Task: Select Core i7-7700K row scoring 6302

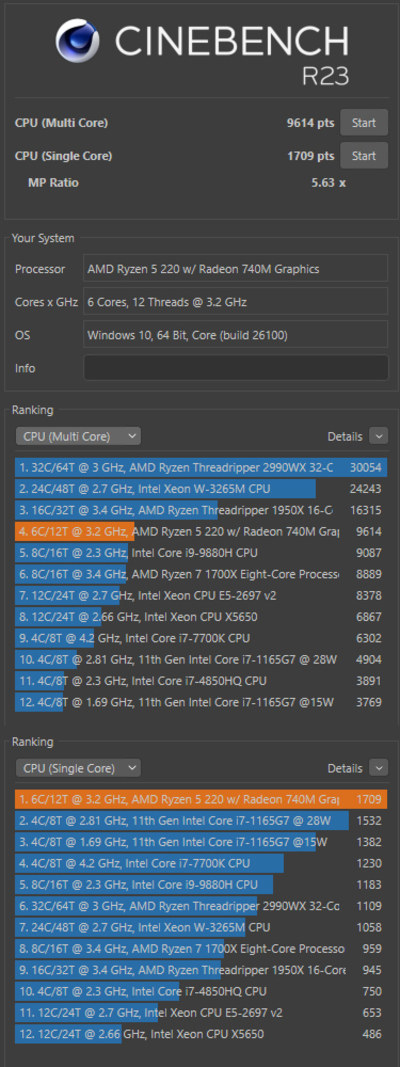Action: [201, 638]
